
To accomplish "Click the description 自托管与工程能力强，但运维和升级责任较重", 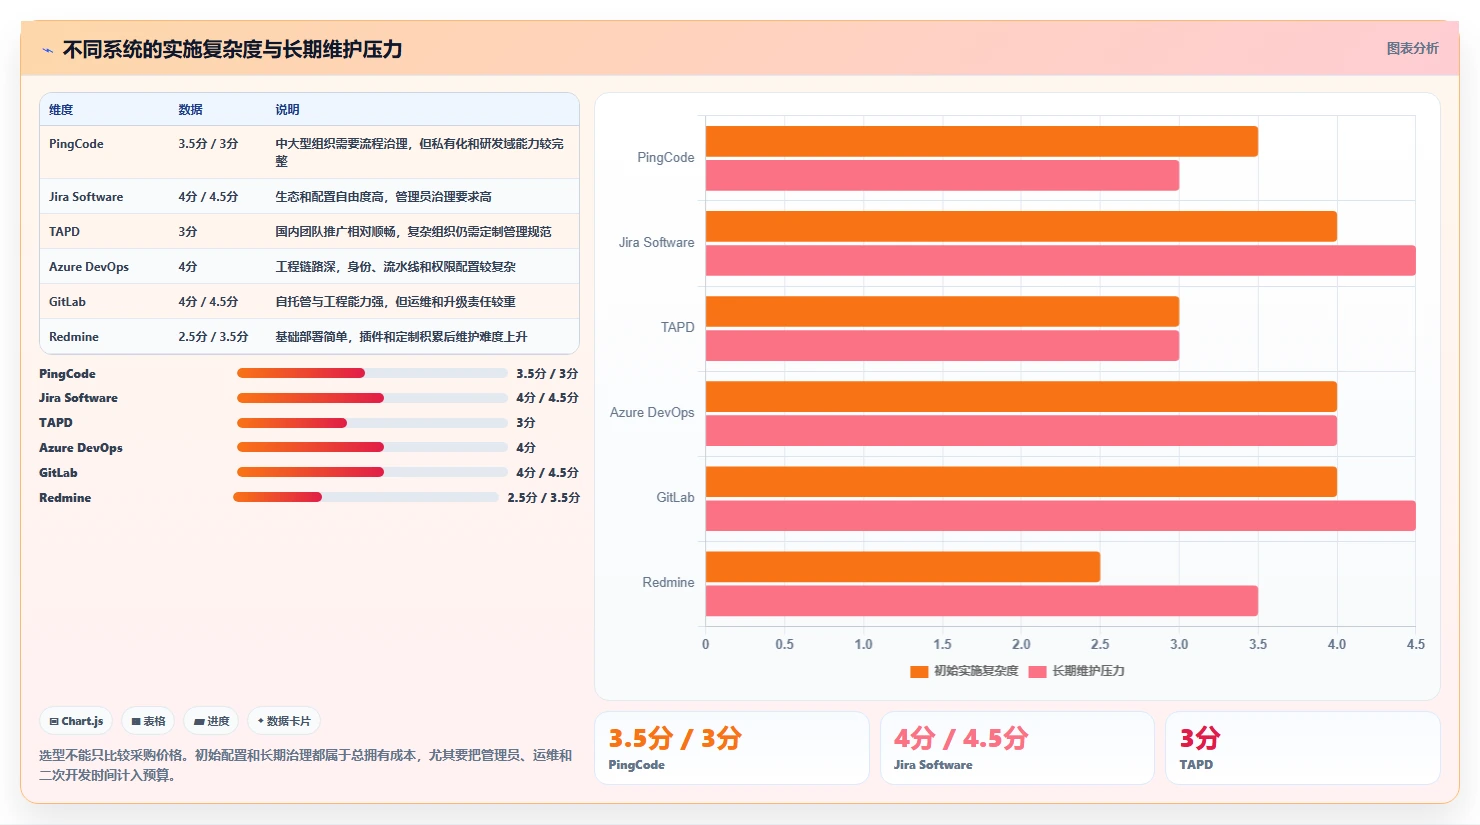I will click(x=395, y=302).
